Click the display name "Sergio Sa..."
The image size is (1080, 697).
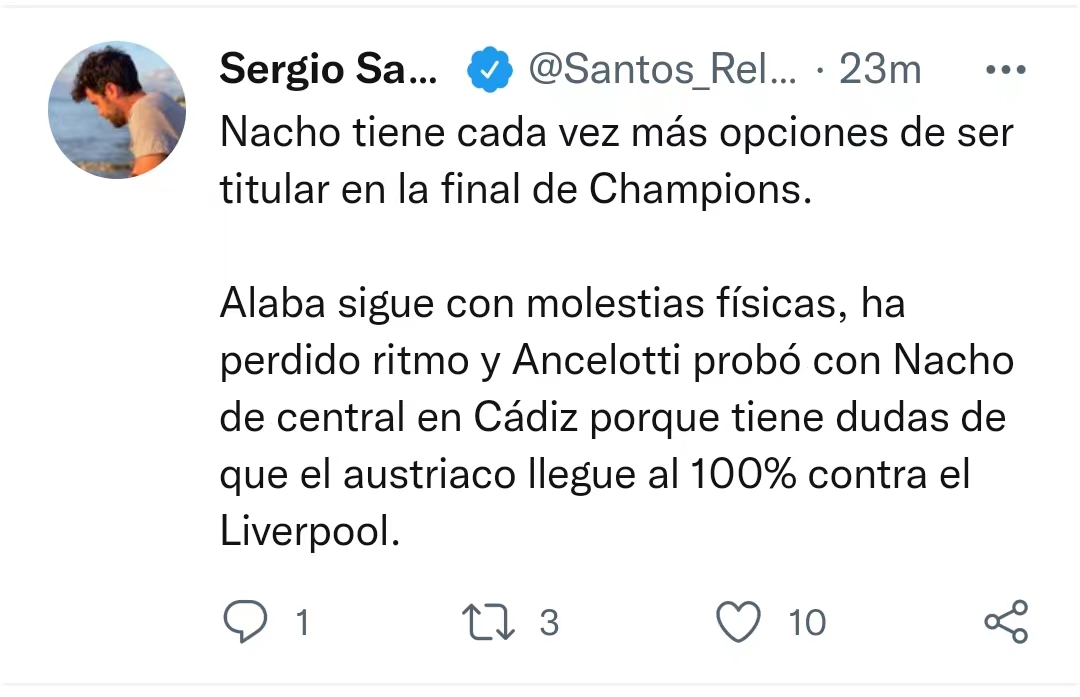tap(328, 70)
